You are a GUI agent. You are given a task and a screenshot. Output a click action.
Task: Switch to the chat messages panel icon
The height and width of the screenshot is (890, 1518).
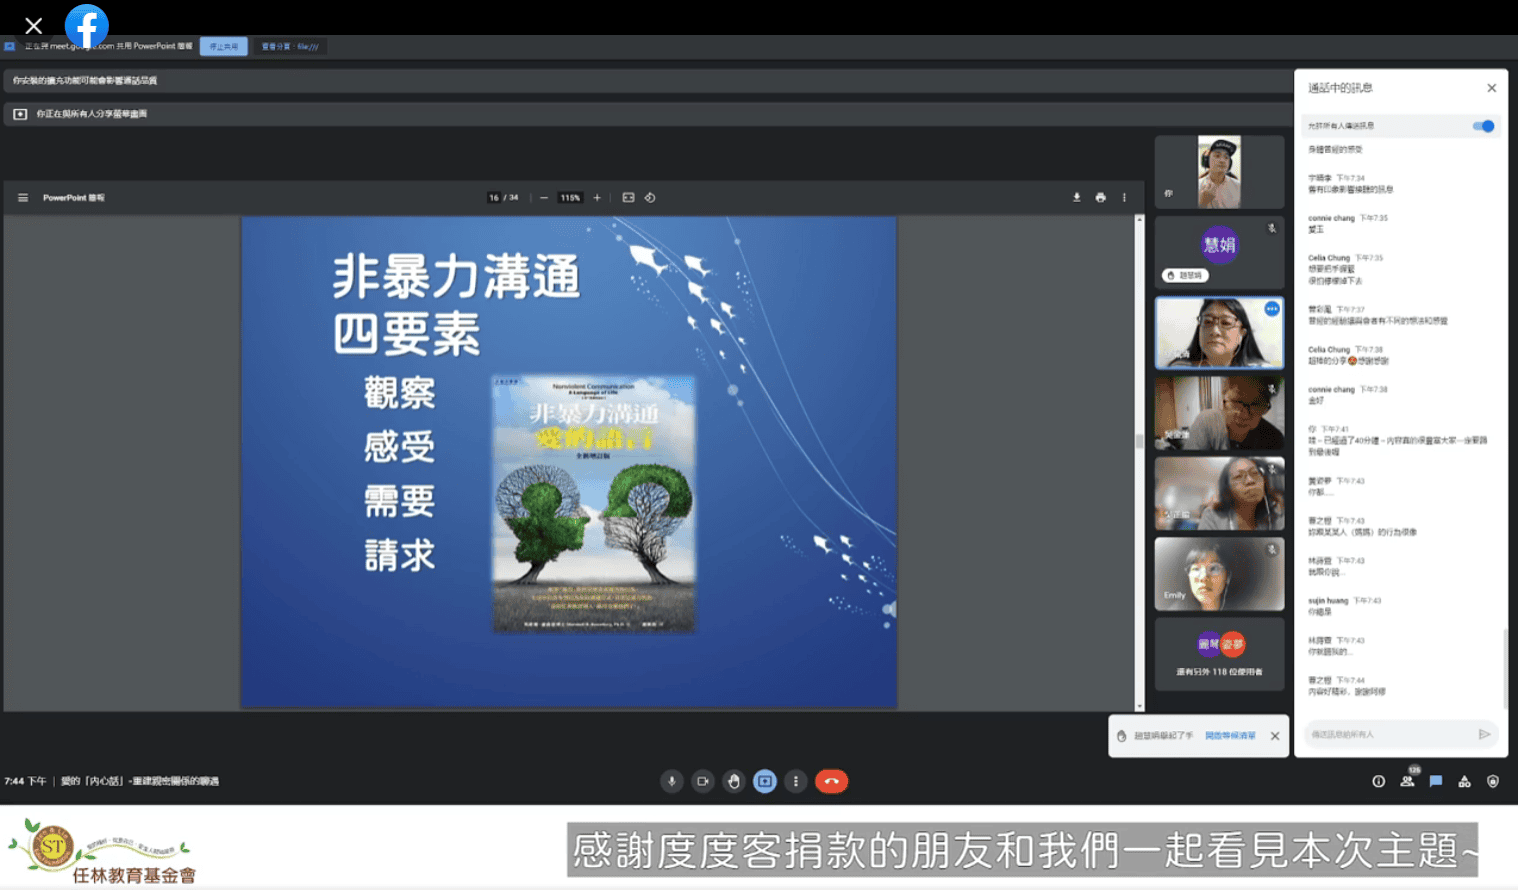click(1436, 781)
